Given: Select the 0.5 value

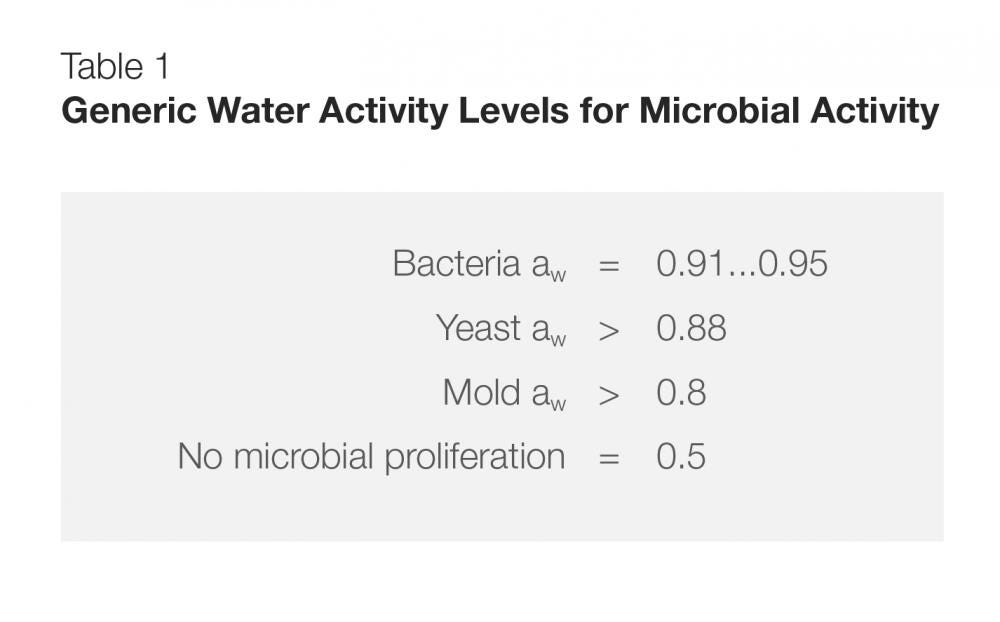Looking at the screenshot, I should tap(681, 456).
